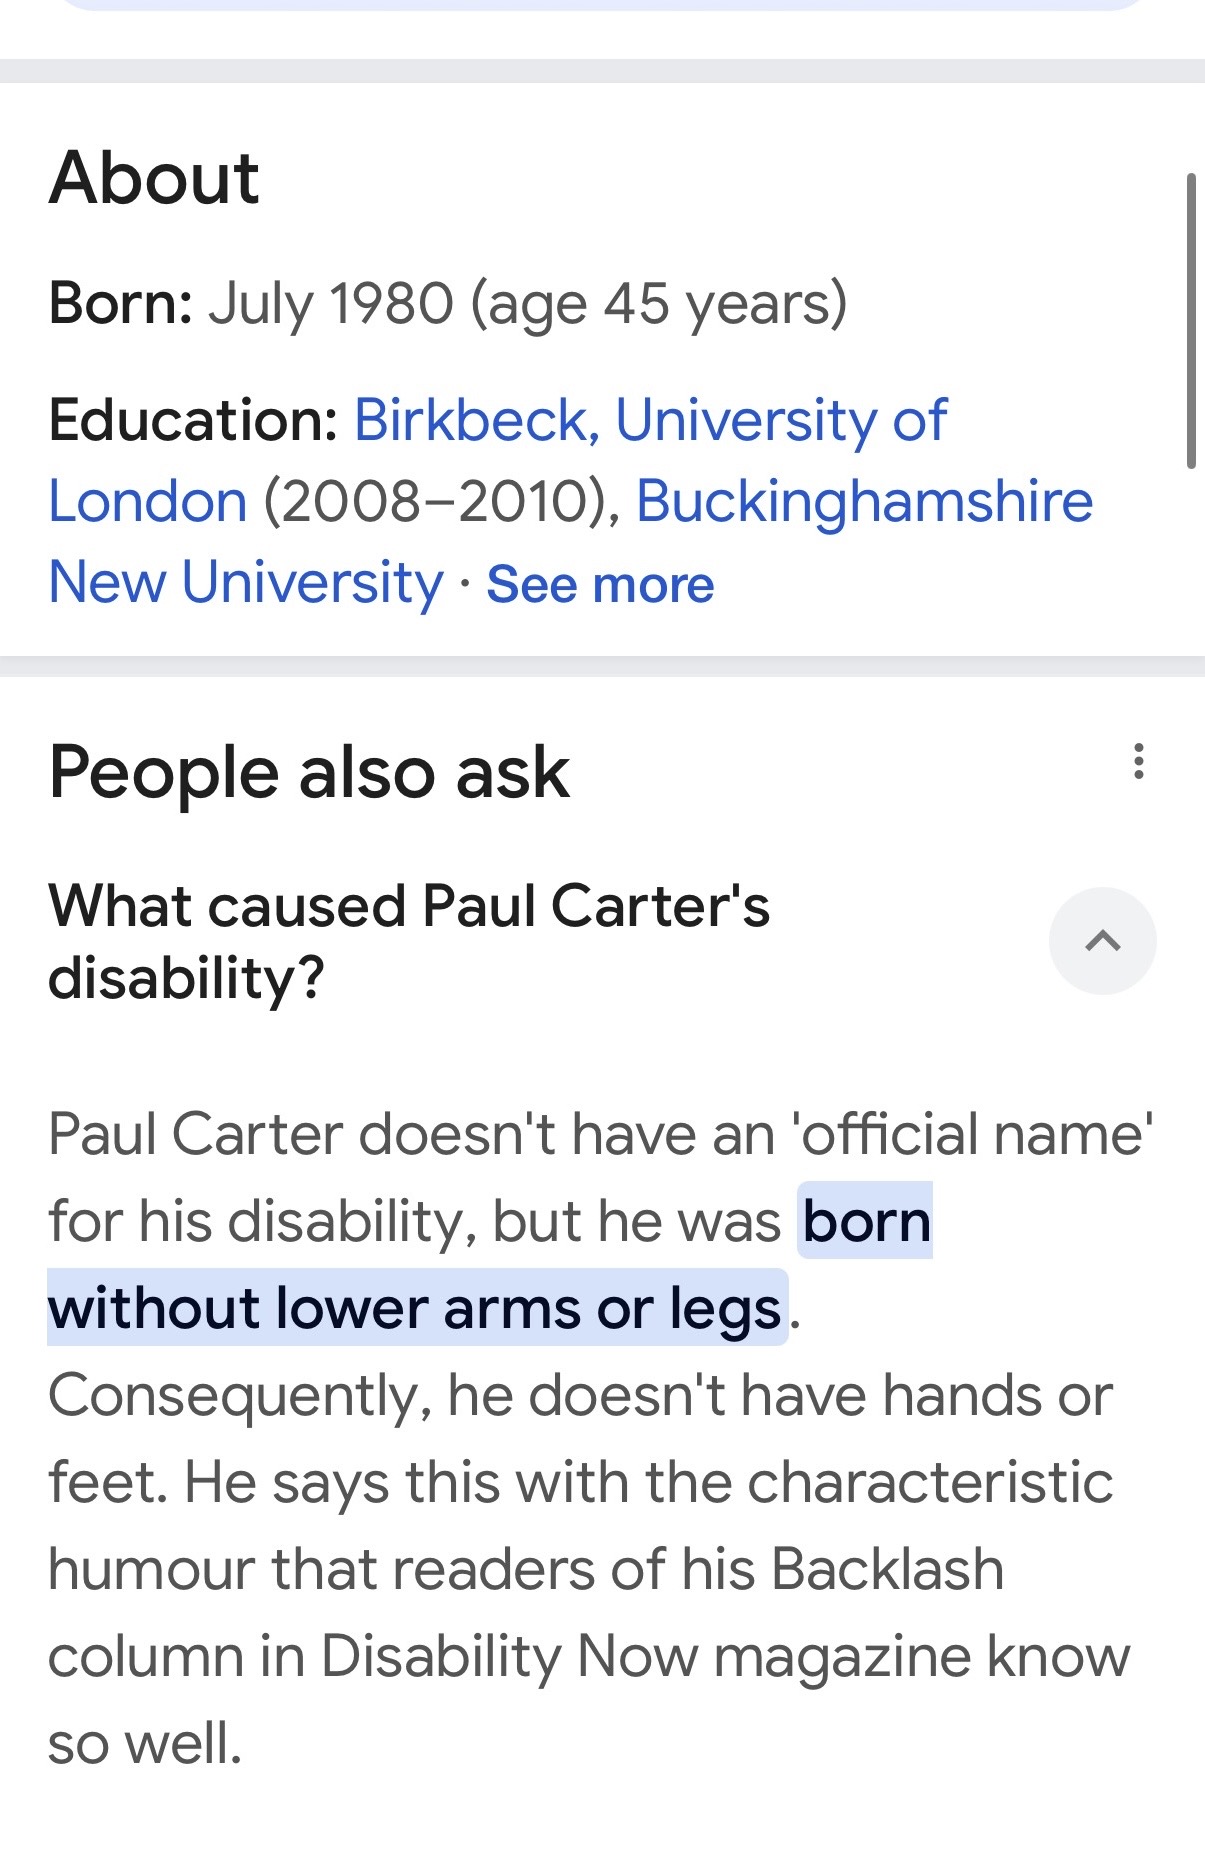
Task: Tap the question 'What caused Paul Carter's disability?'
Action: (x=408, y=941)
